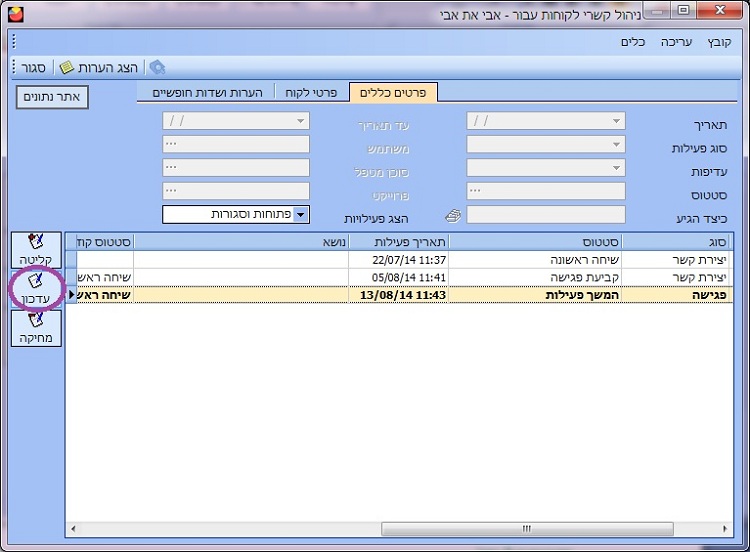The height and width of the screenshot is (552, 750).
Task: Click the printer icon beside כיצד הגיע field
Action: (453, 216)
